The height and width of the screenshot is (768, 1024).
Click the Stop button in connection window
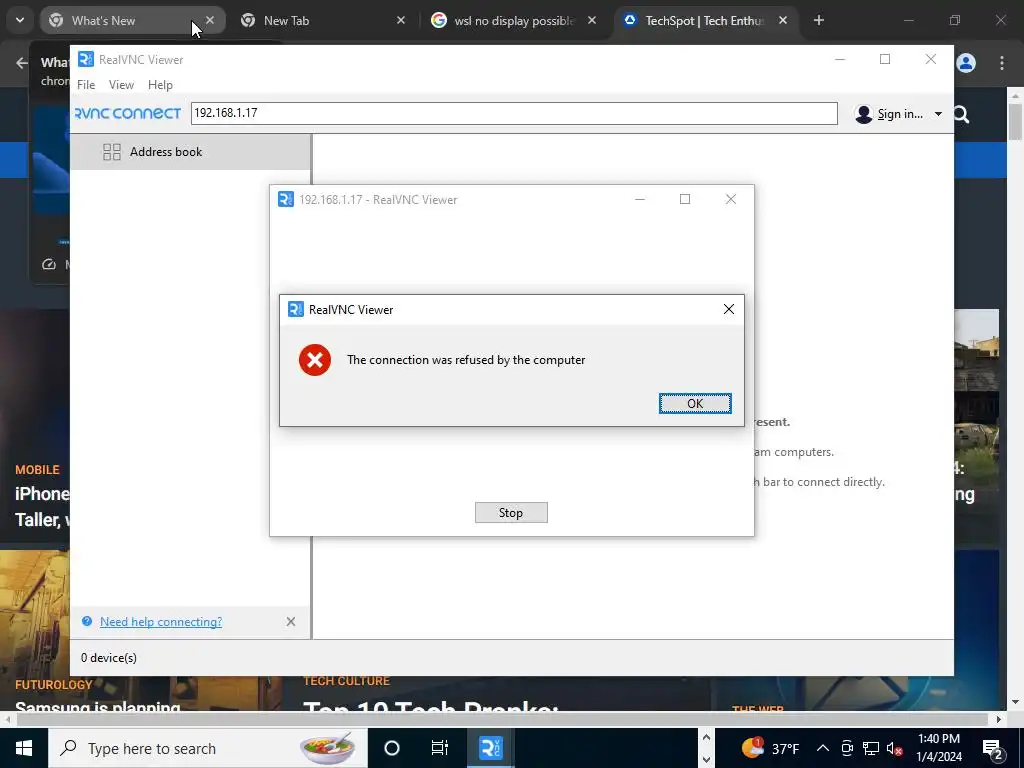tap(511, 513)
